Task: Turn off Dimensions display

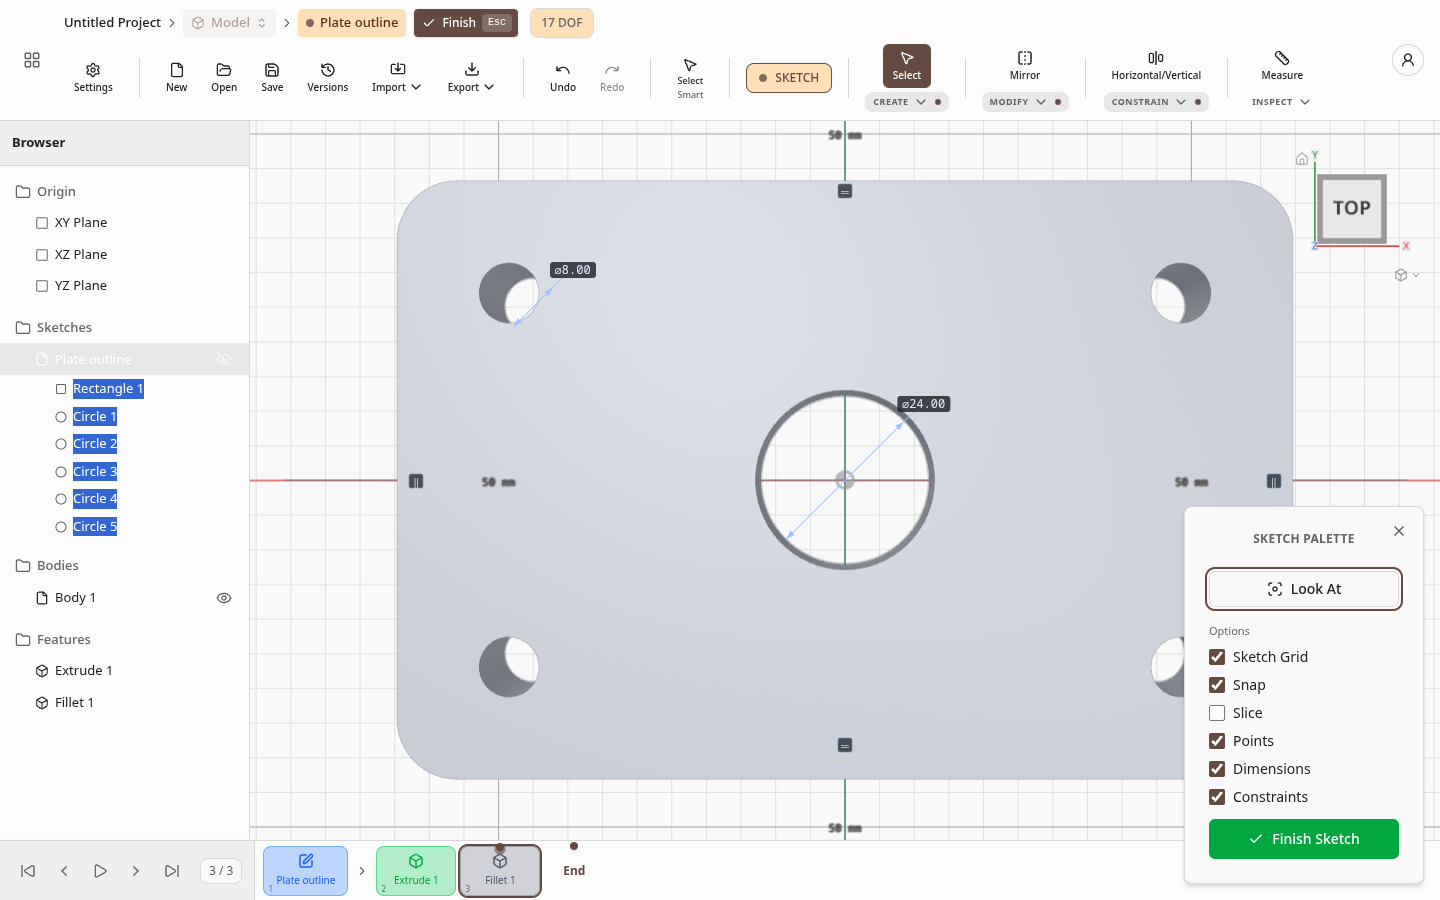Action: 1217,769
